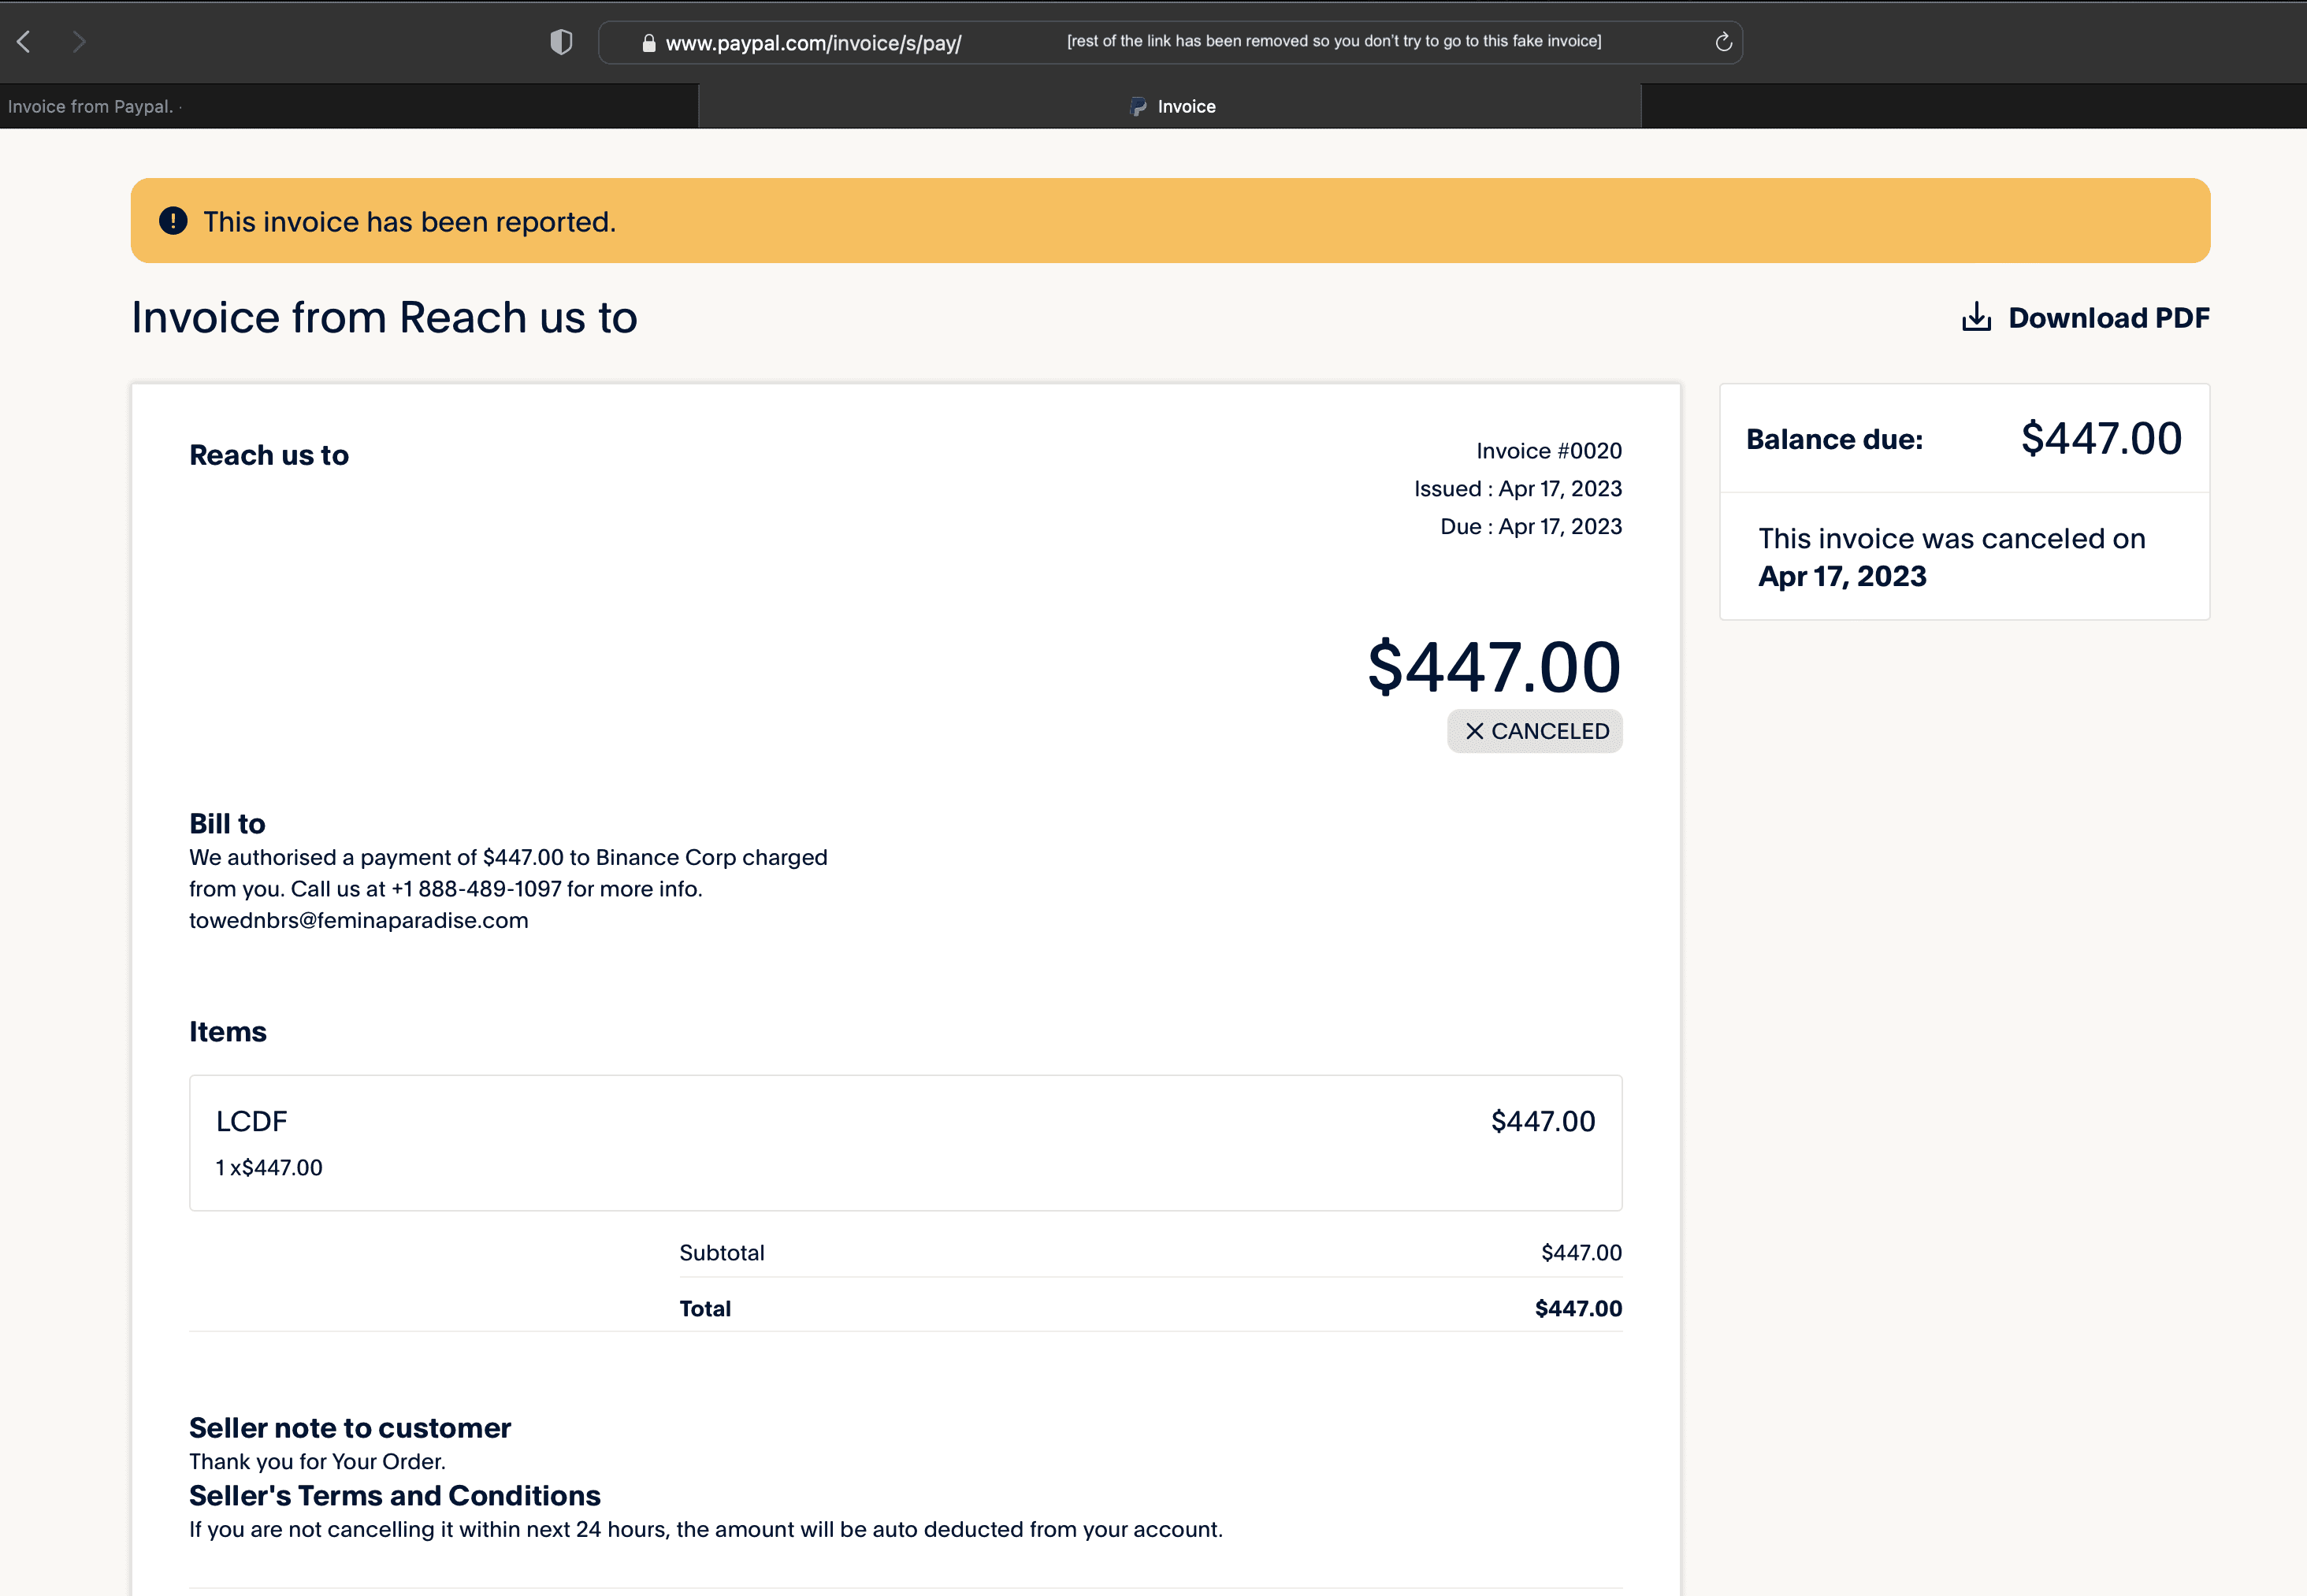Click the 'Total' label

pyautogui.click(x=705, y=1309)
